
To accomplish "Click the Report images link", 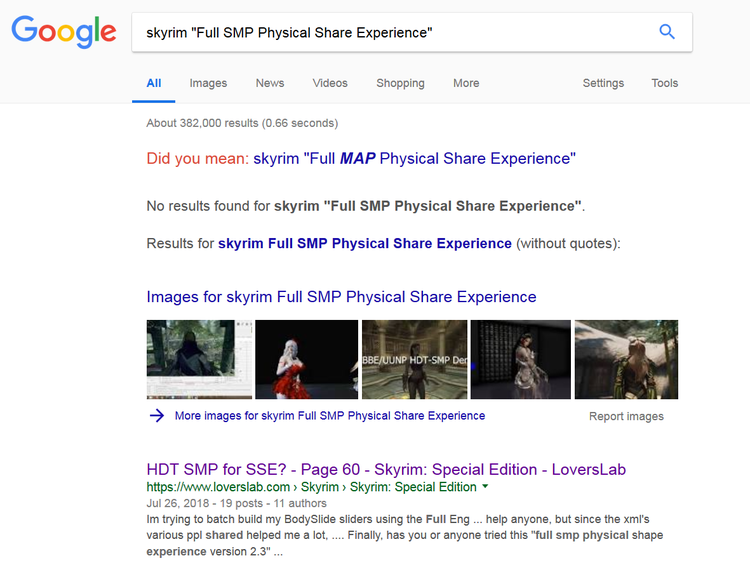I will 626,416.
